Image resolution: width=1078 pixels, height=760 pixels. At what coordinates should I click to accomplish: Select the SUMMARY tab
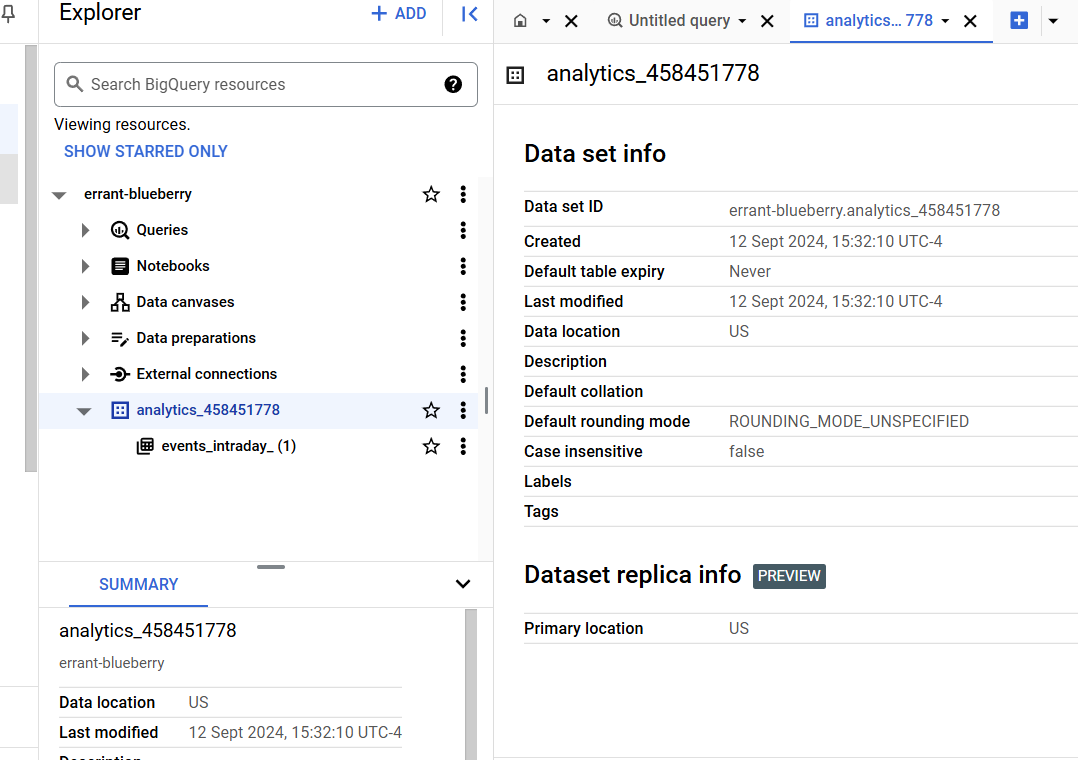[138, 585]
